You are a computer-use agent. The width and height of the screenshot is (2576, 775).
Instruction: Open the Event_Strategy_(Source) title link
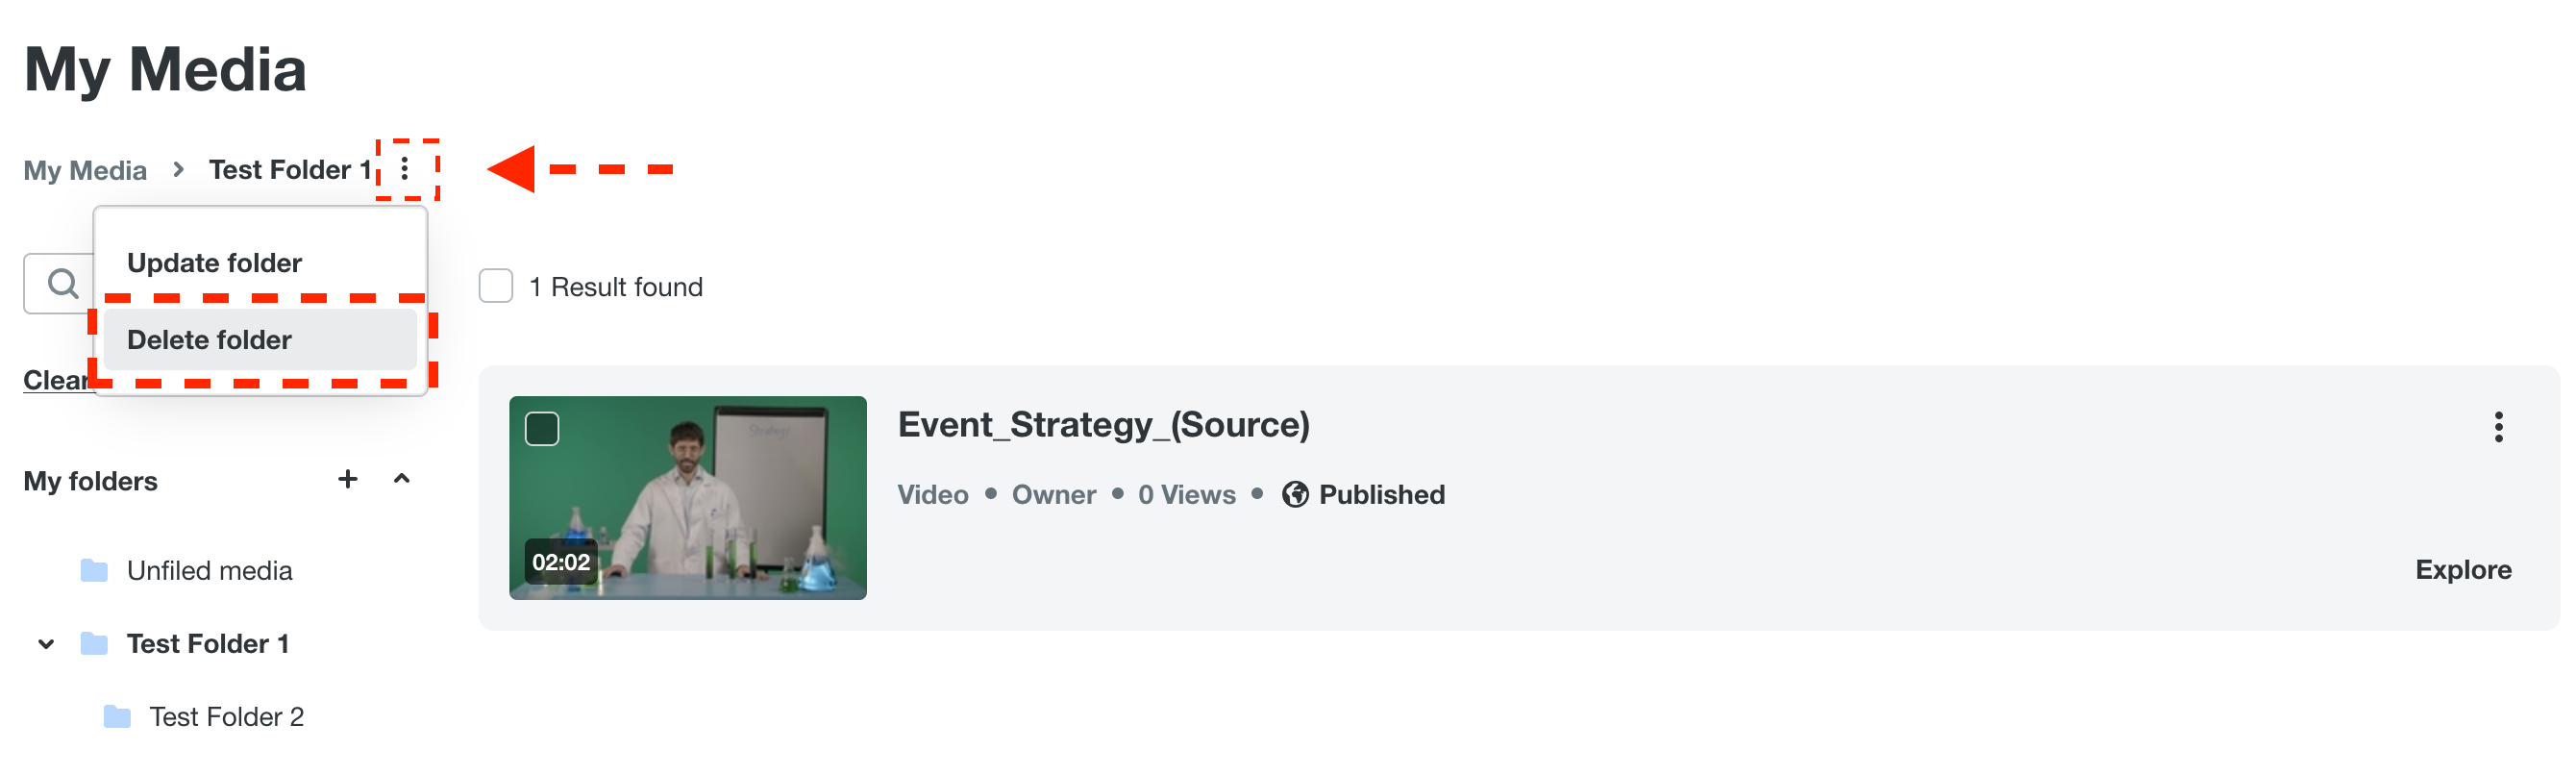pos(1103,425)
